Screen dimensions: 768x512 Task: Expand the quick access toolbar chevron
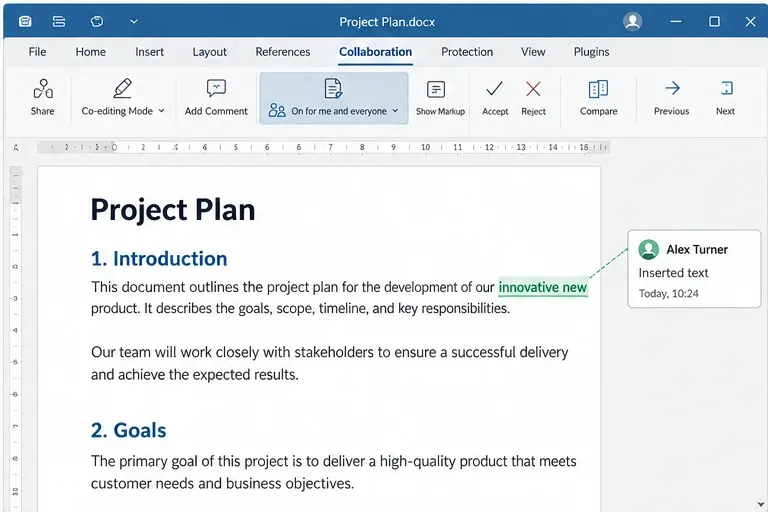coord(134,22)
